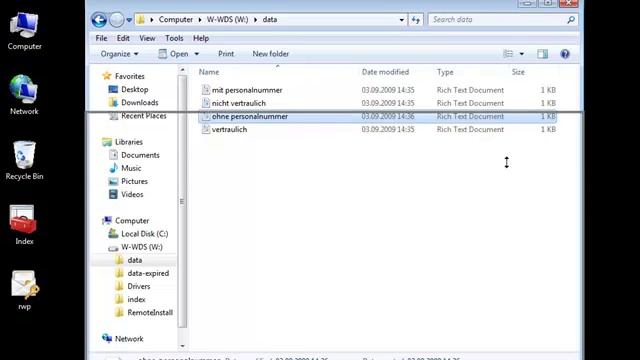The width and height of the screenshot is (640, 360).
Task: Sort by Date modified column header
Action: (x=385, y=72)
